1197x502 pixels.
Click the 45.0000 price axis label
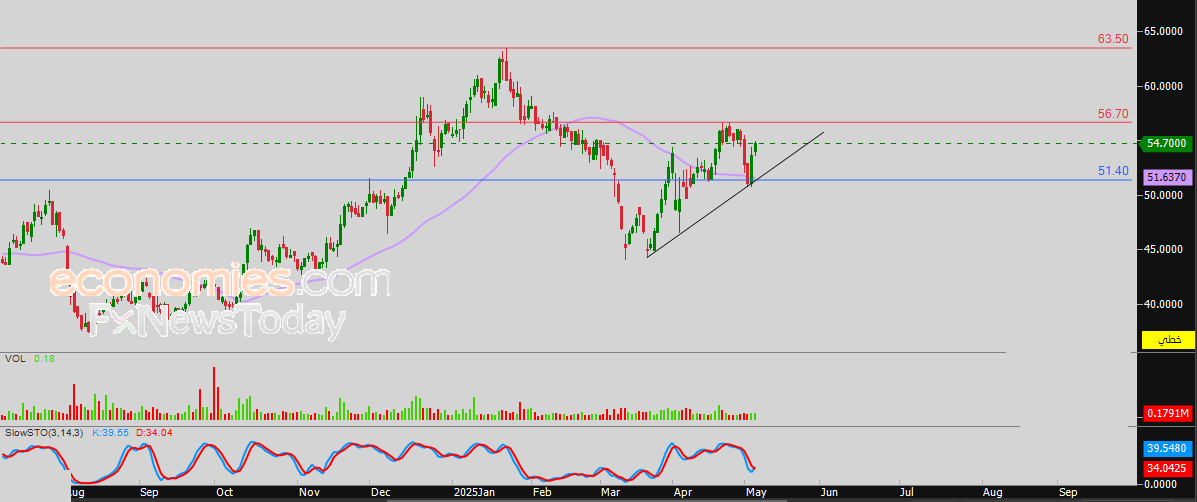[1164, 249]
